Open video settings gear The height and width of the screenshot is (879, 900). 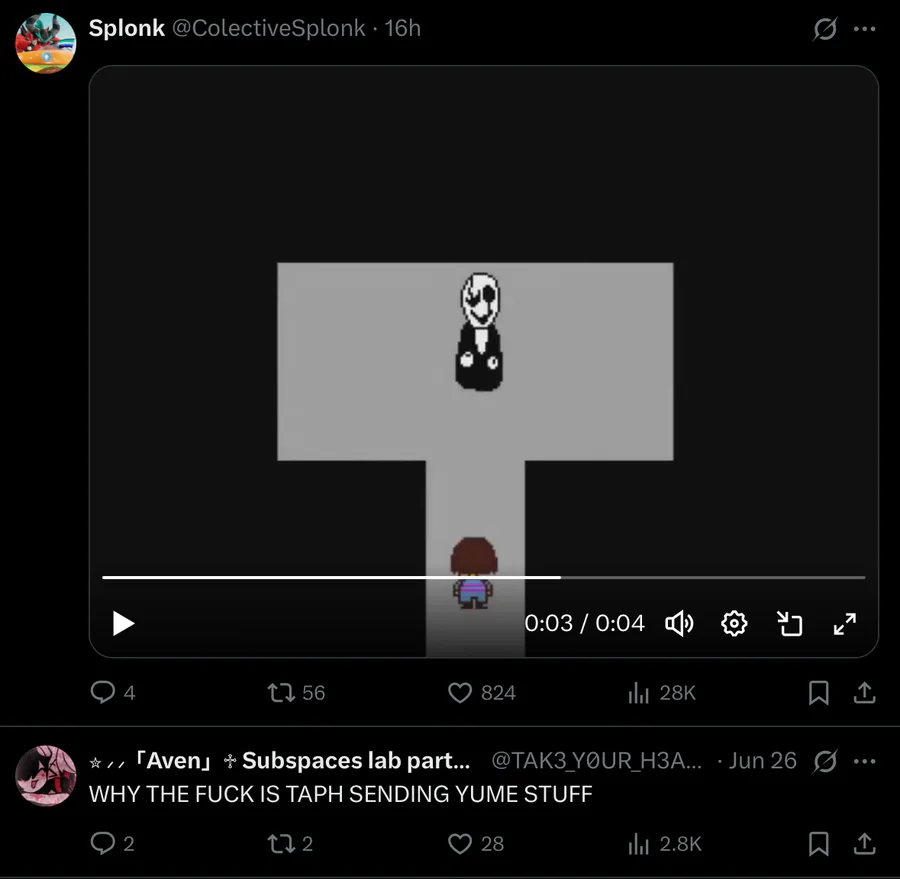[734, 624]
